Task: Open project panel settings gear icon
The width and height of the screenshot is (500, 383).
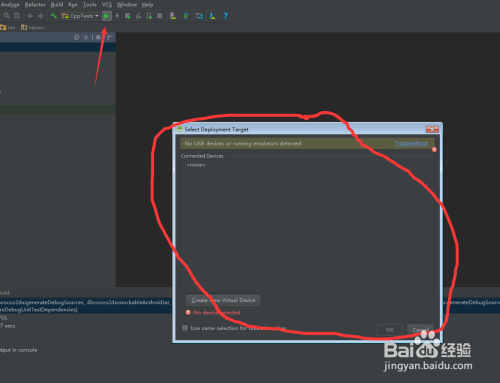Action: (x=98, y=37)
